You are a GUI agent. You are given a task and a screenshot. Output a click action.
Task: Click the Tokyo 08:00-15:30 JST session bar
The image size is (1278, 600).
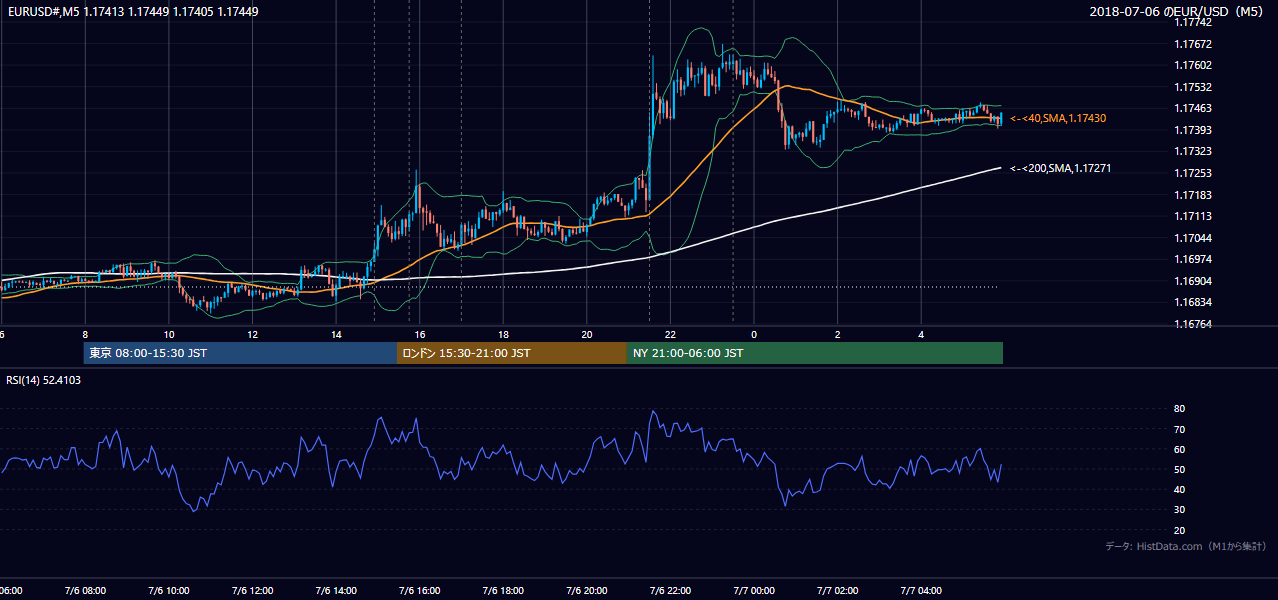click(x=240, y=353)
